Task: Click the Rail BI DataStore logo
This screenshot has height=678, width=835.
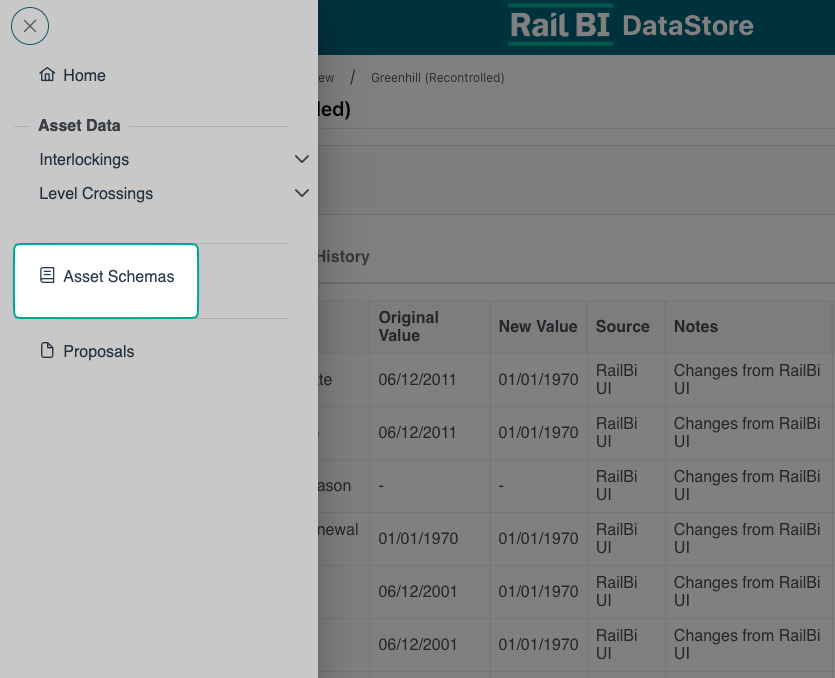Action: coord(630,25)
